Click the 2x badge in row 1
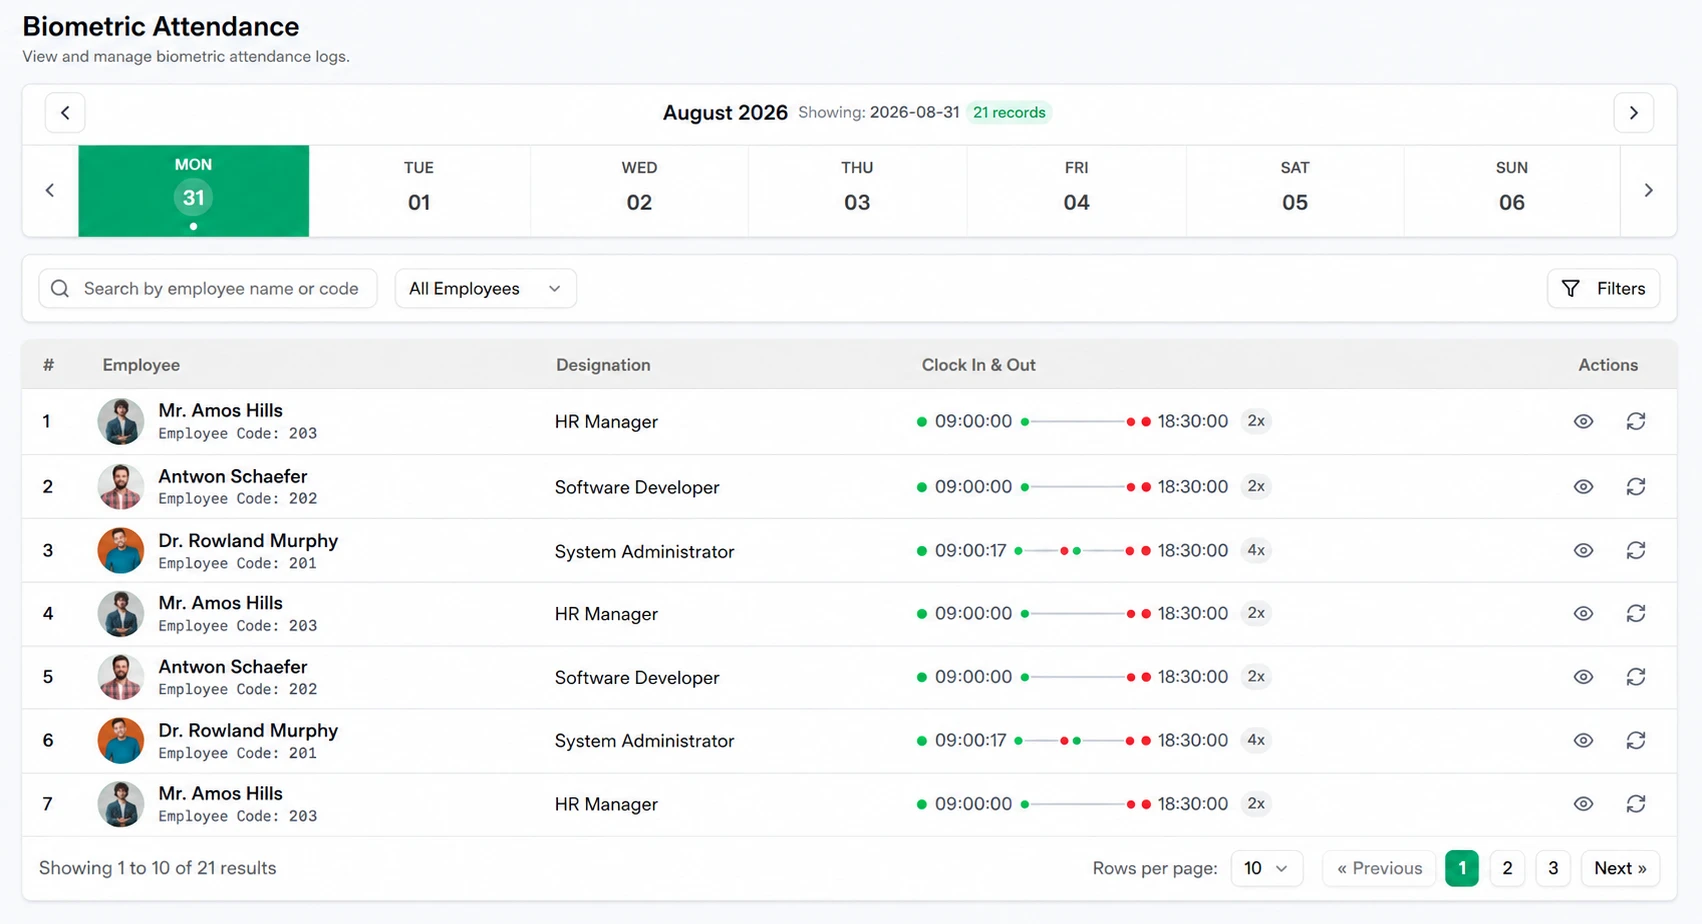Viewport: 1702px width, 924px height. (1256, 421)
